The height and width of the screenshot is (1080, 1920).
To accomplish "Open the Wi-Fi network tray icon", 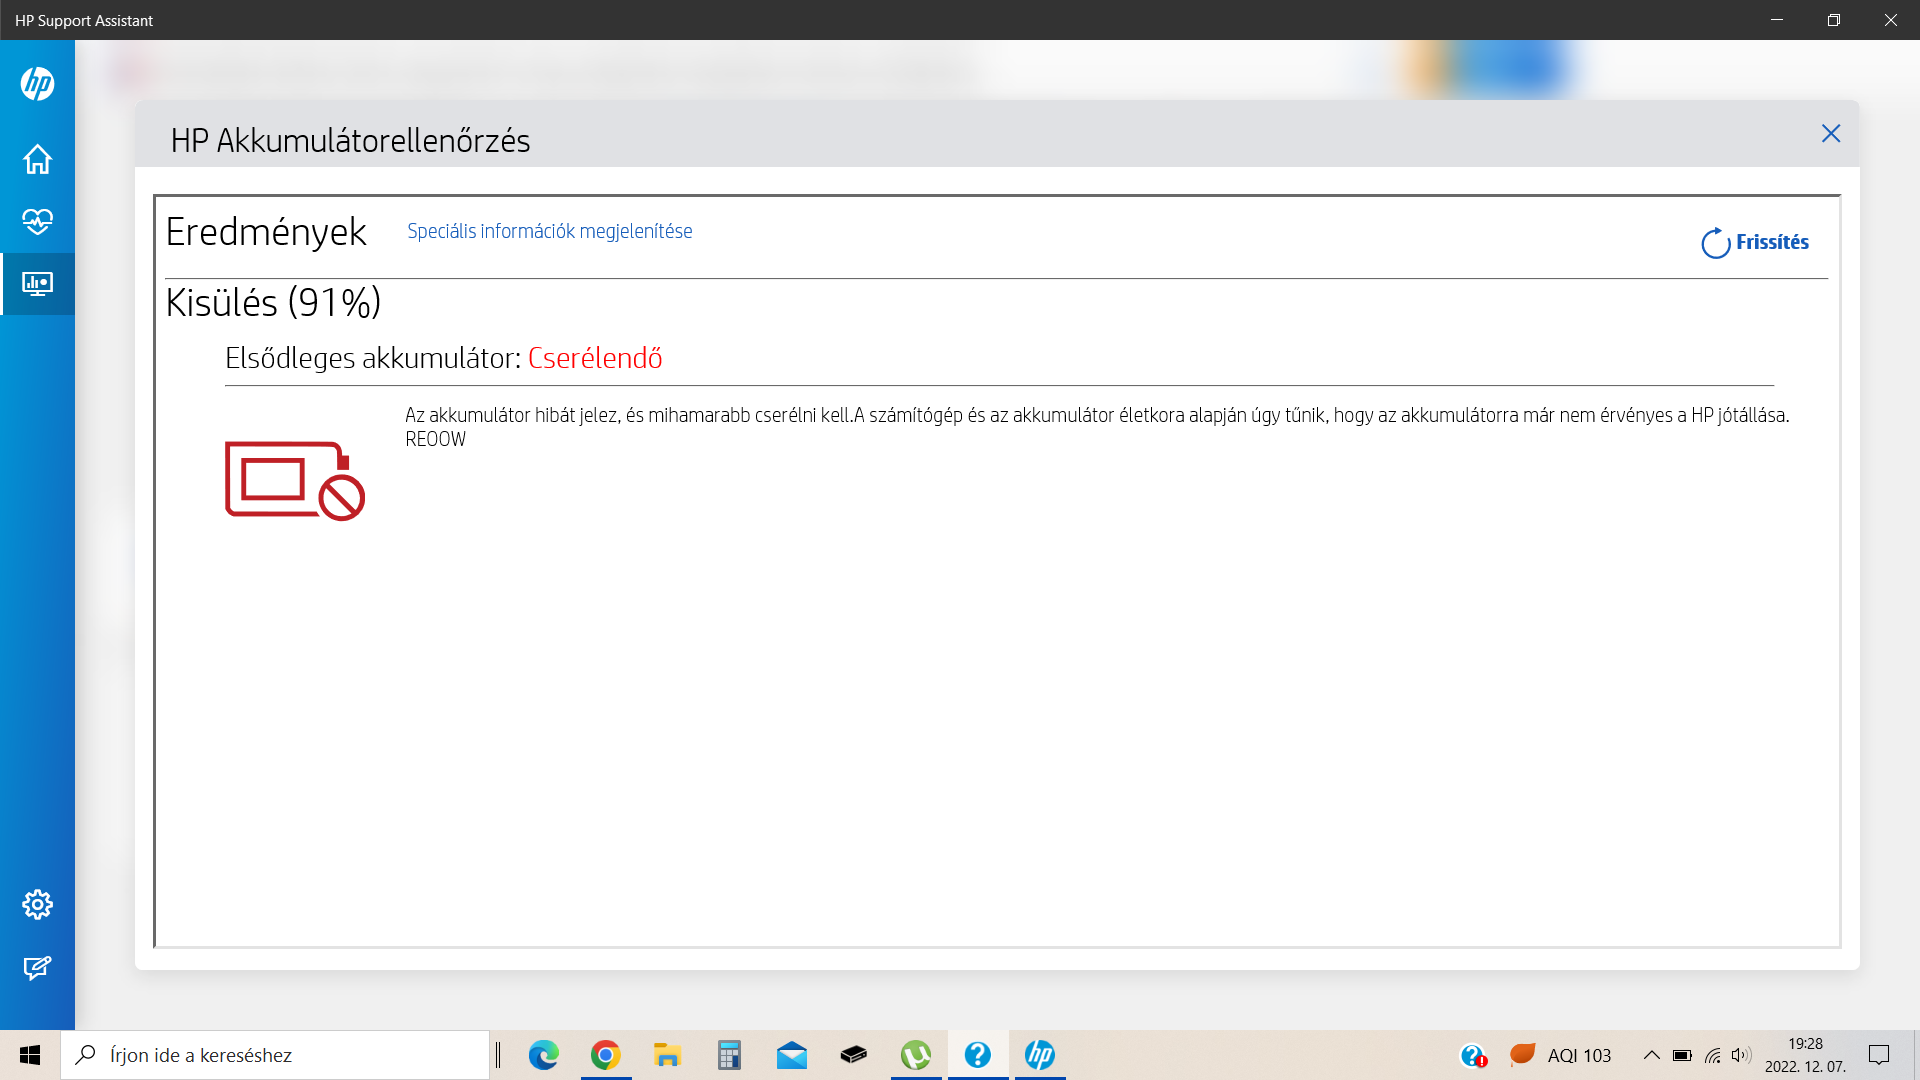I will [x=1712, y=1055].
